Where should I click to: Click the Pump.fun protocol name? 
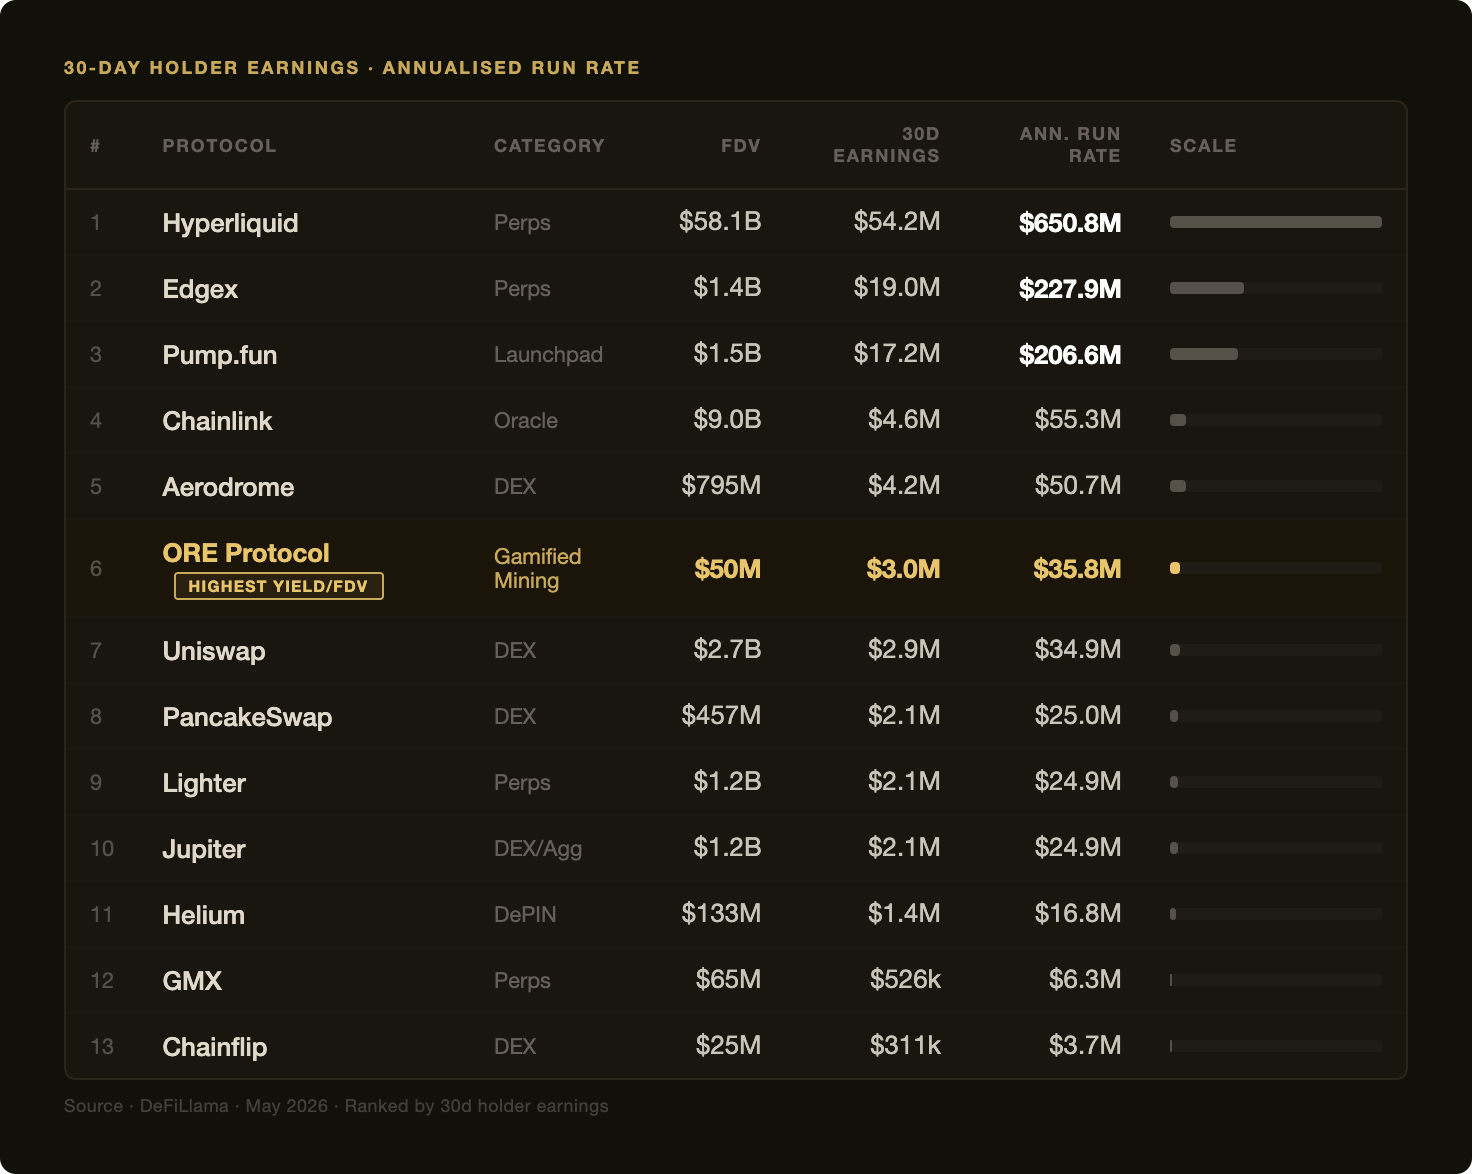220,355
